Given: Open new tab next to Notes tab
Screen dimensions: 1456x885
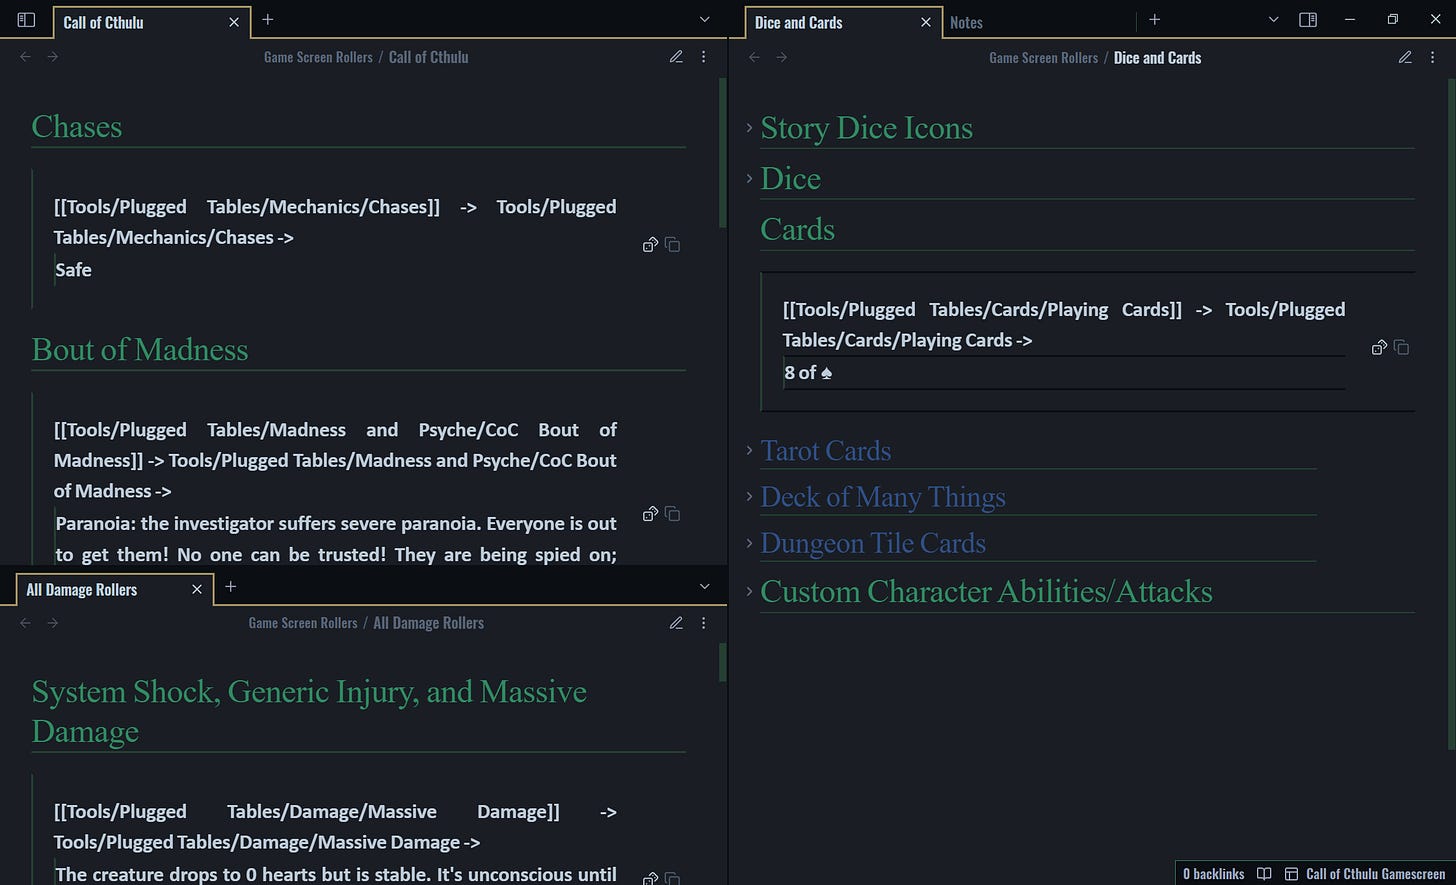Looking at the screenshot, I should coord(1154,19).
